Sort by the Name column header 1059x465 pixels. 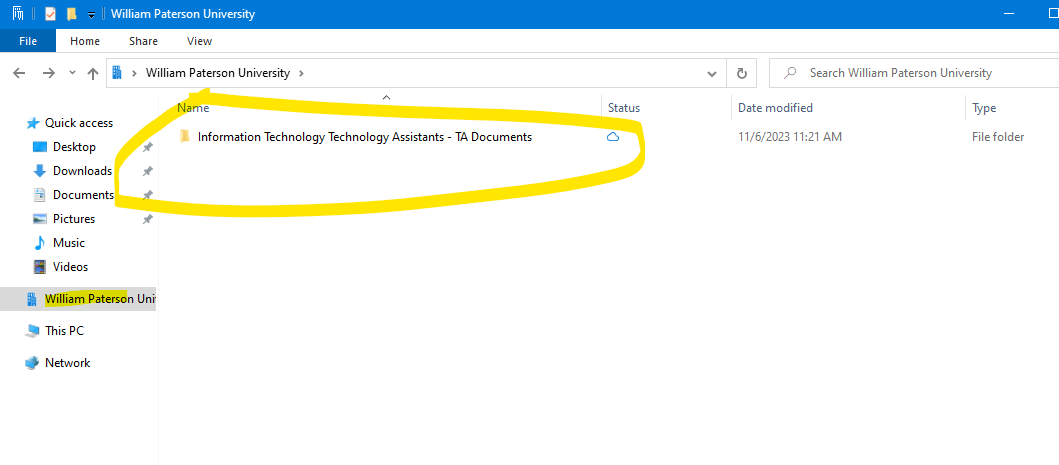pos(194,108)
